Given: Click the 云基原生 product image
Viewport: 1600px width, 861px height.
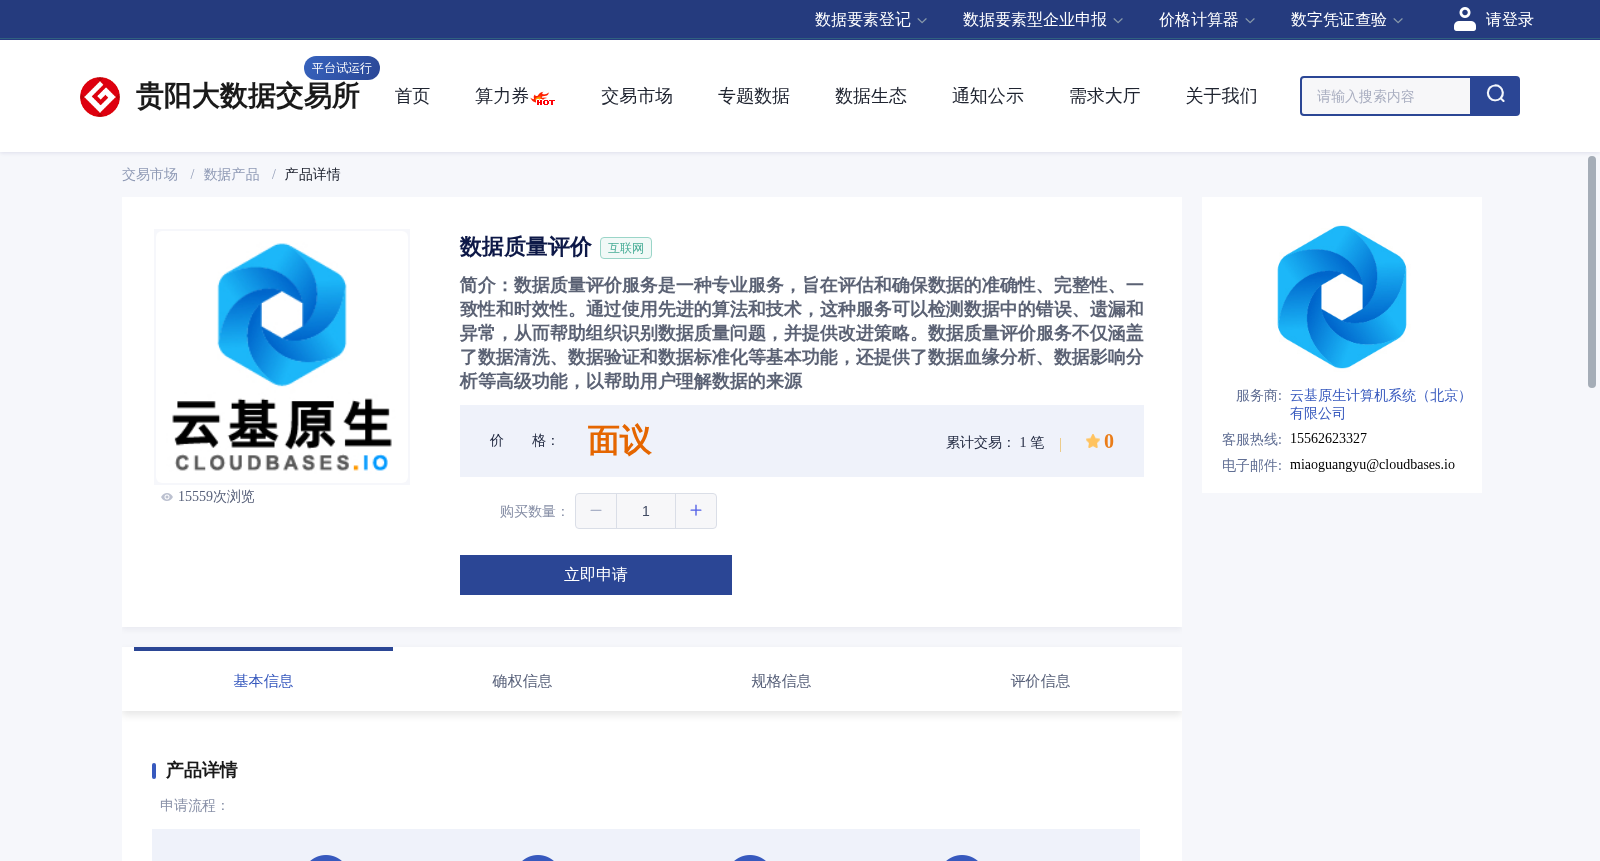Looking at the screenshot, I should click(x=282, y=357).
